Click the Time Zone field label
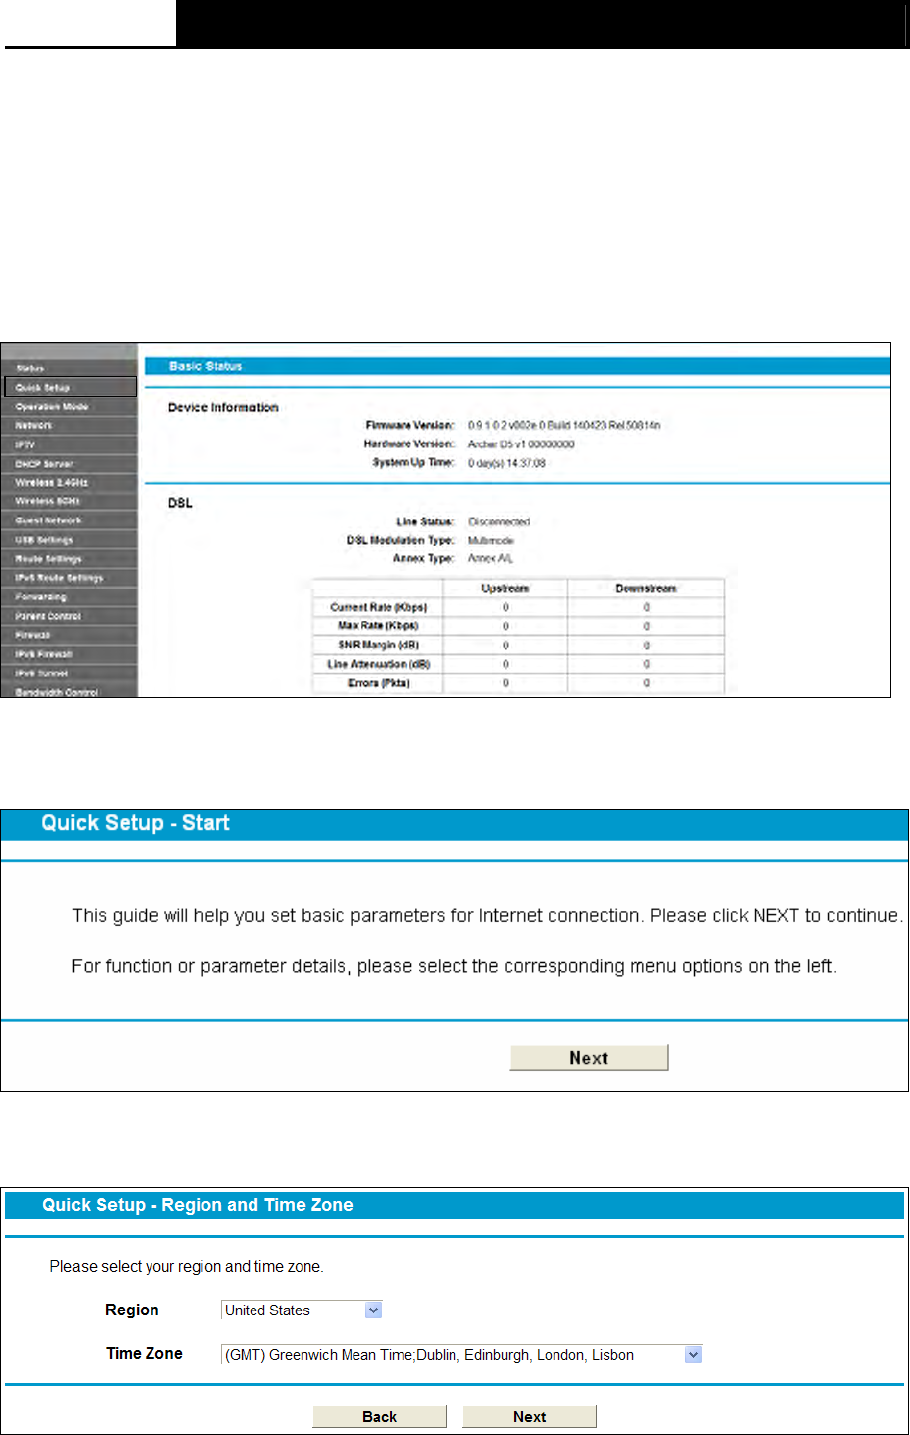 click(145, 1353)
